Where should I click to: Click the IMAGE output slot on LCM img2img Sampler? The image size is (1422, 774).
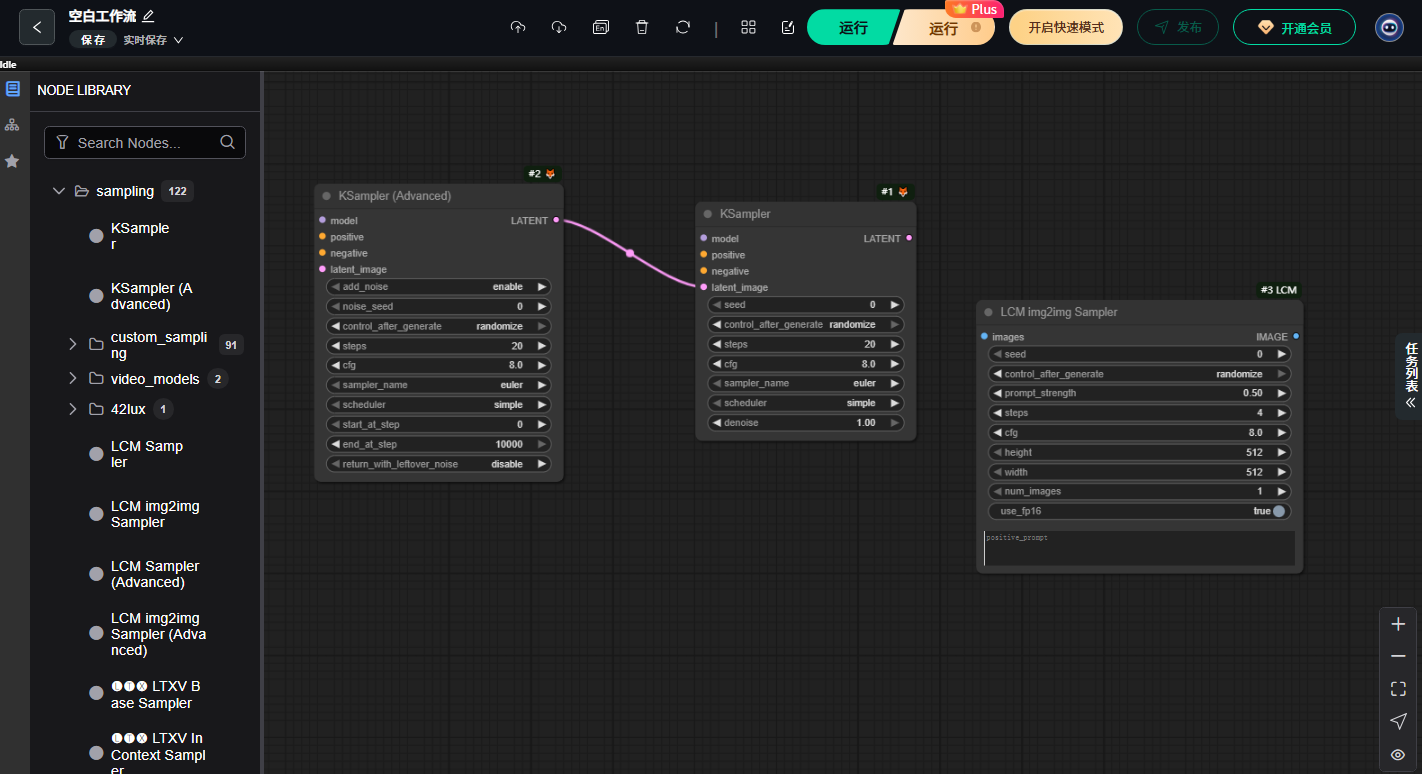pyautogui.click(x=1296, y=337)
